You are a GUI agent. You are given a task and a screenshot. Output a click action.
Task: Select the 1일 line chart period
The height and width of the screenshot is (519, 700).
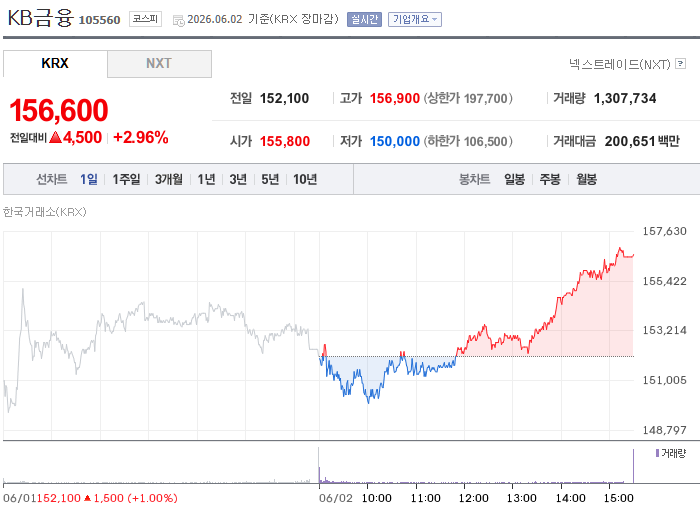89,179
